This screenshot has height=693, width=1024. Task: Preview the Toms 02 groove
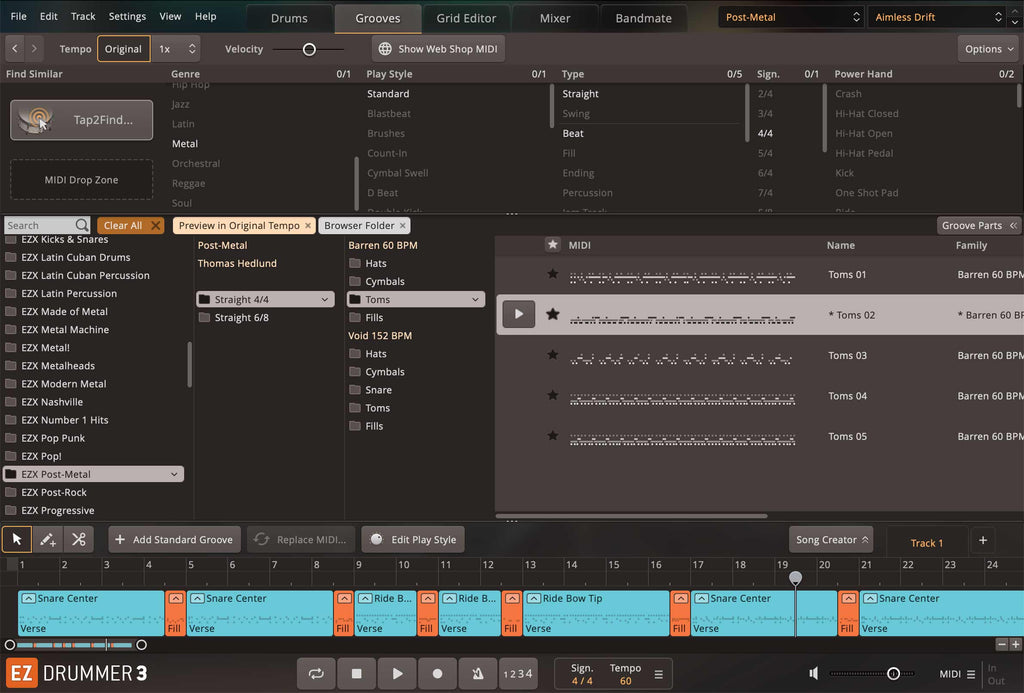(x=519, y=314)
